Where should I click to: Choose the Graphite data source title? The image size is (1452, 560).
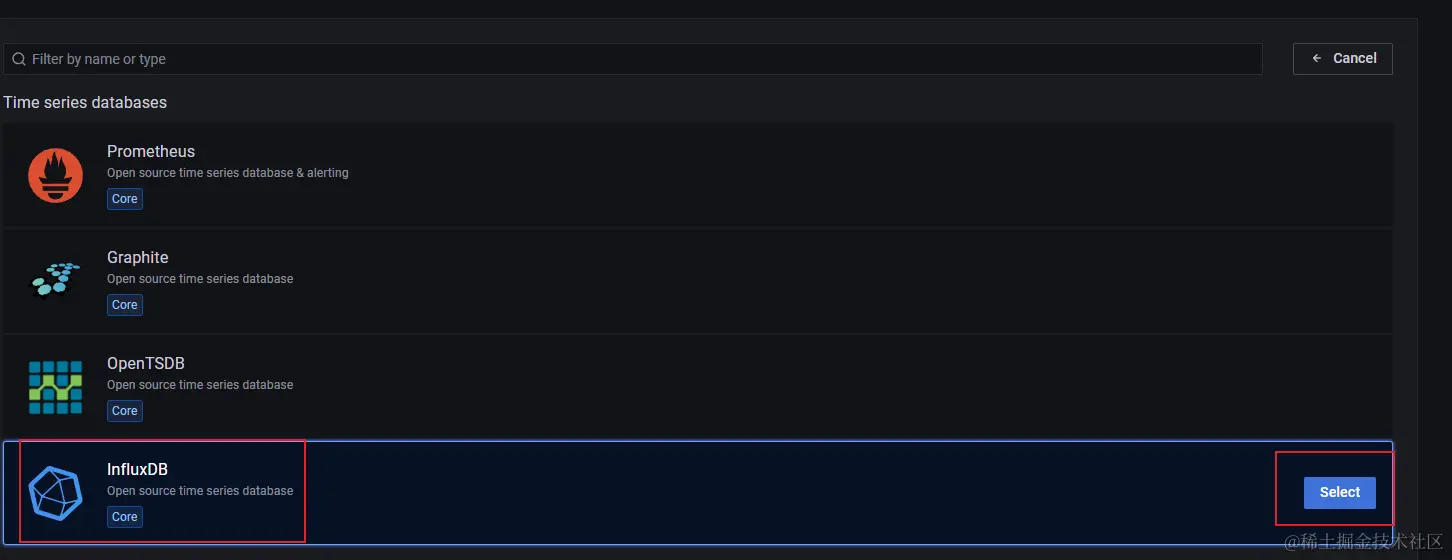point(138,257)
